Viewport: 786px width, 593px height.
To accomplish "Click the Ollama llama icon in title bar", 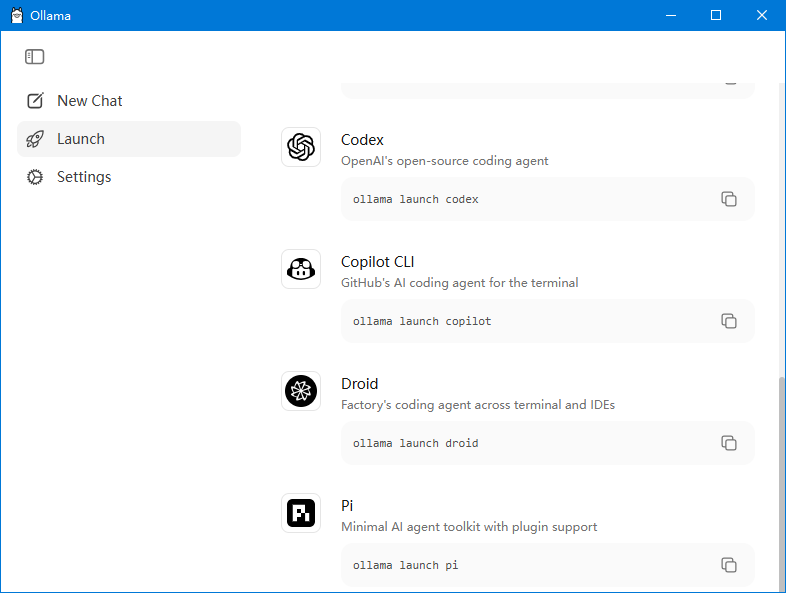I will (17, 16).
